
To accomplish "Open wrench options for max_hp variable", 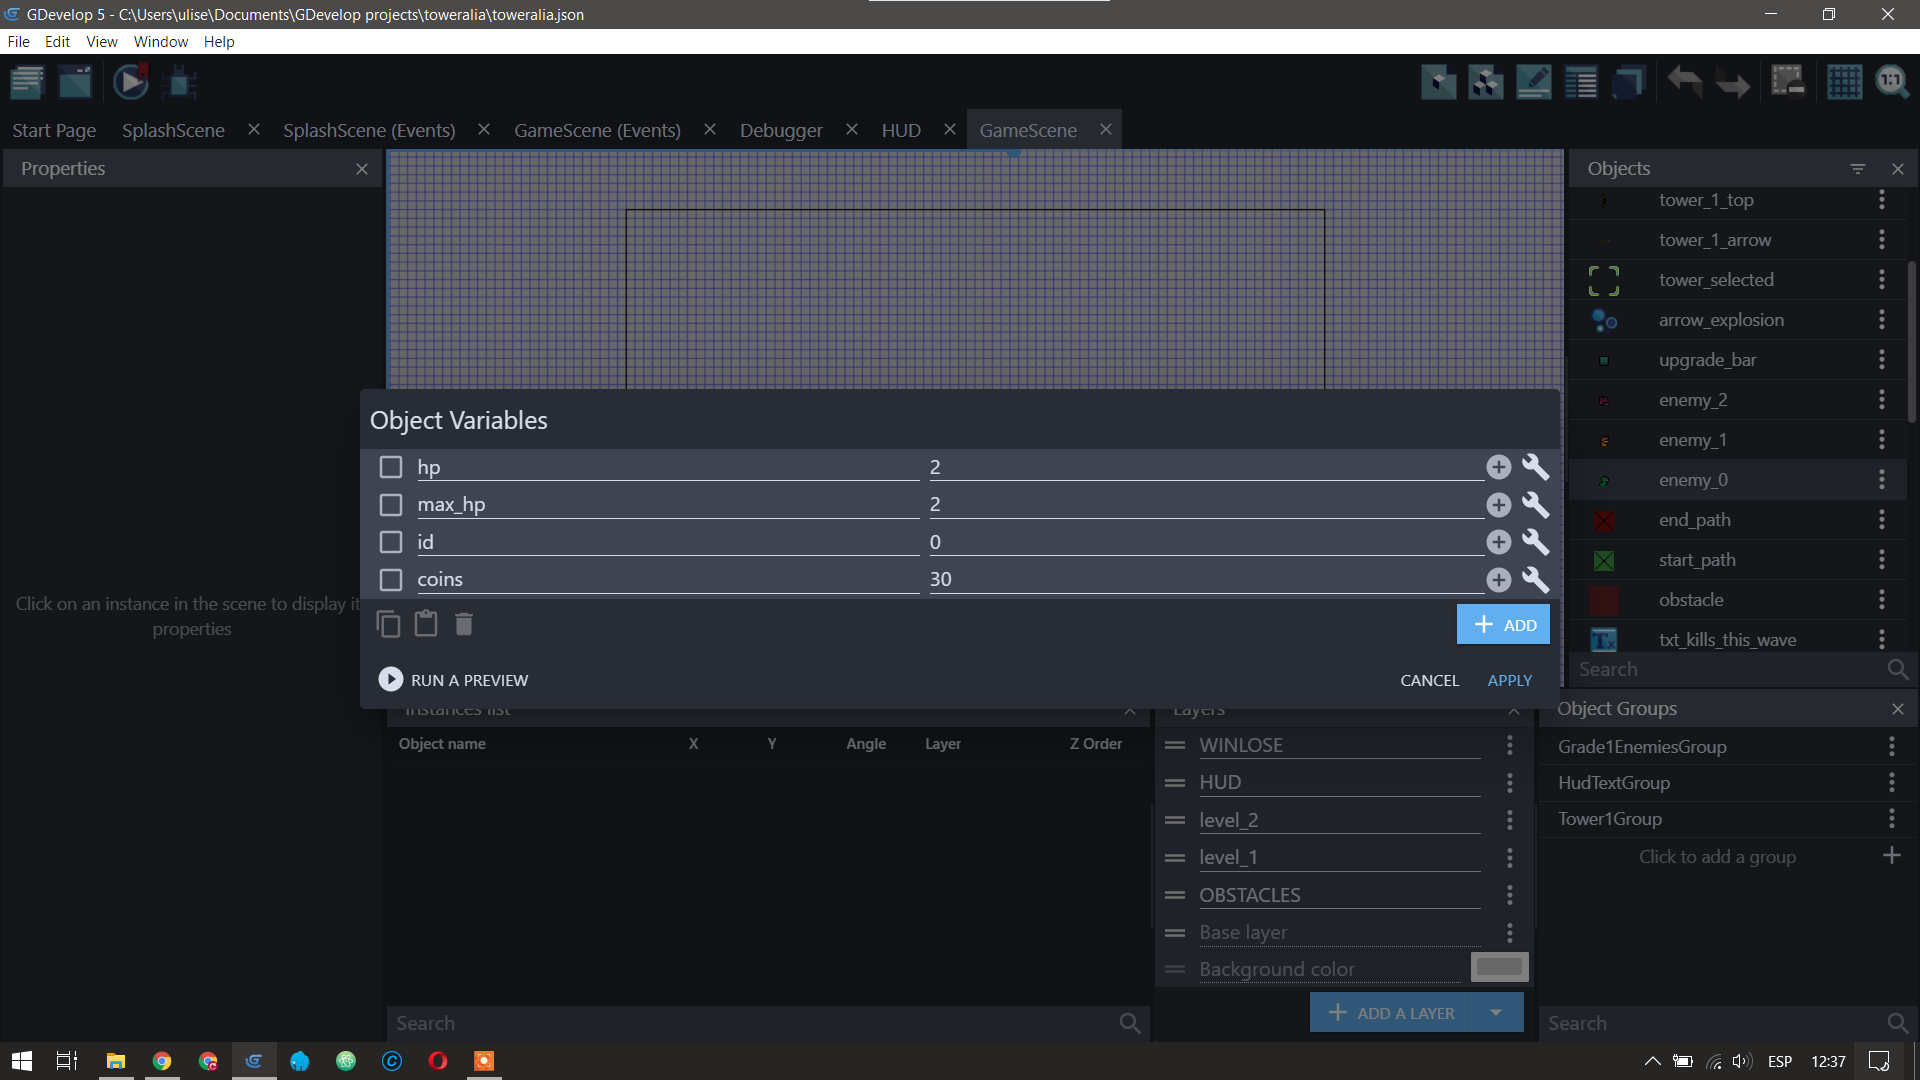I will 1535,505.
